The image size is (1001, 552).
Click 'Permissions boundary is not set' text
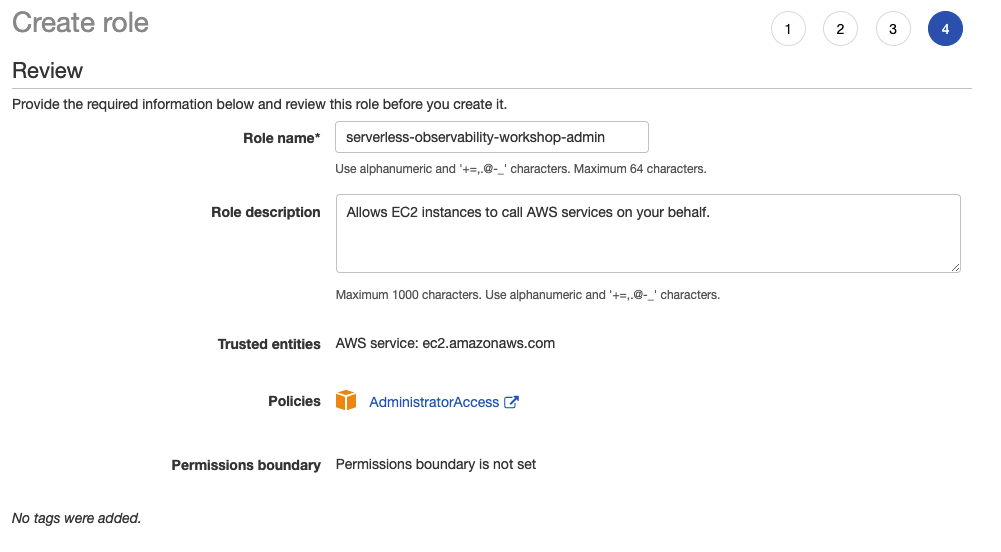pyautogui.click(x=436, y=465)
